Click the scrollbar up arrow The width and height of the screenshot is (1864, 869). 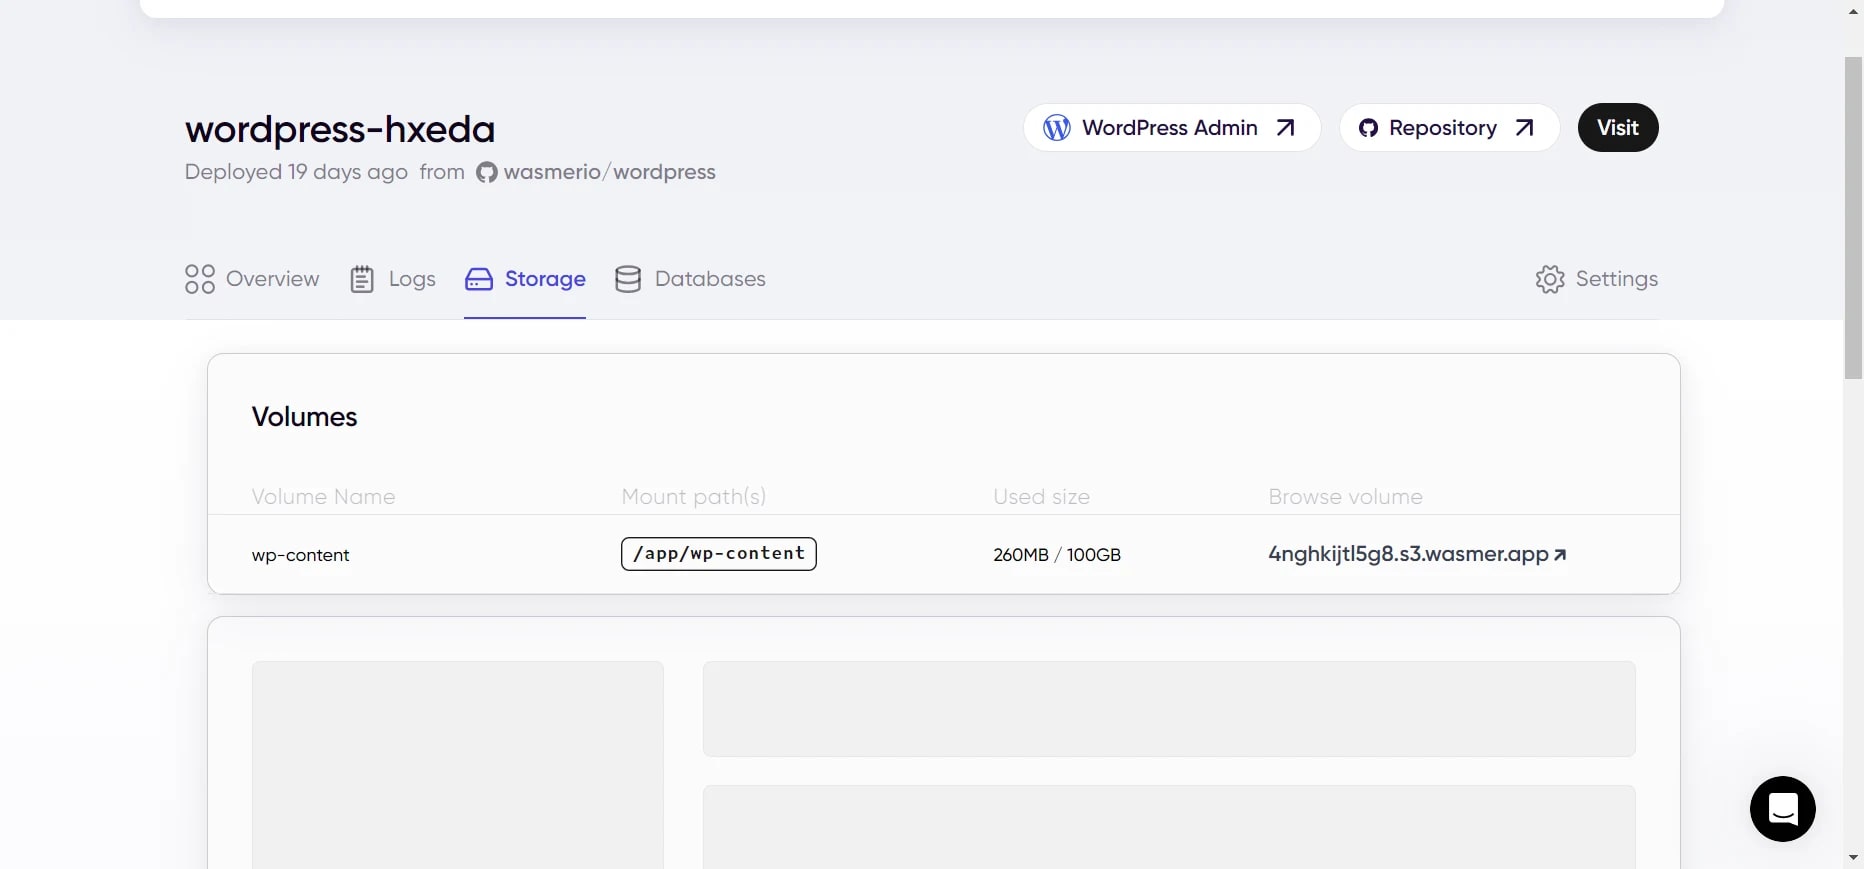point(1854,10)
